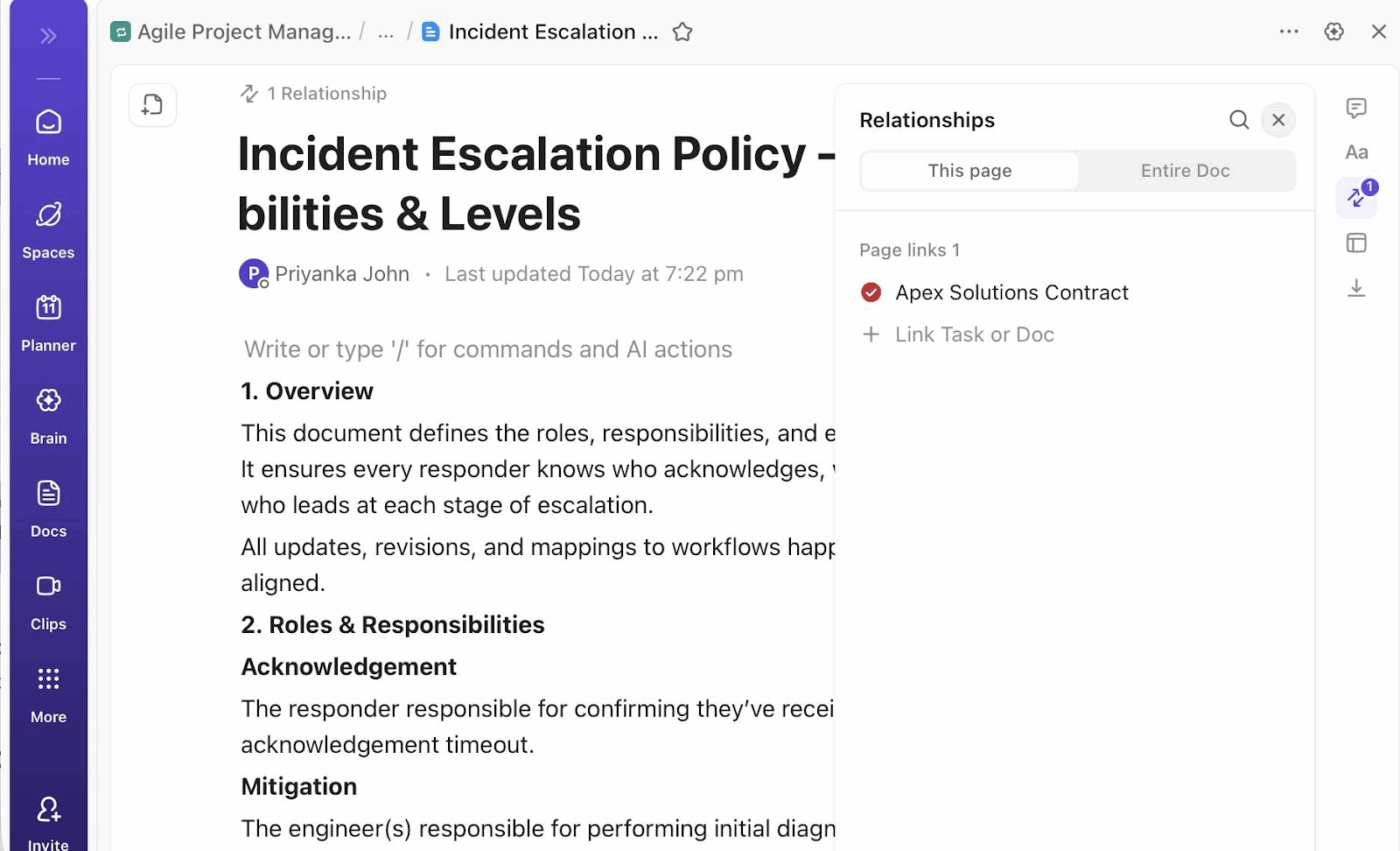Expand the collapsed breadcrumb ellipsis
1400x851 pixels.
point(385,31)
